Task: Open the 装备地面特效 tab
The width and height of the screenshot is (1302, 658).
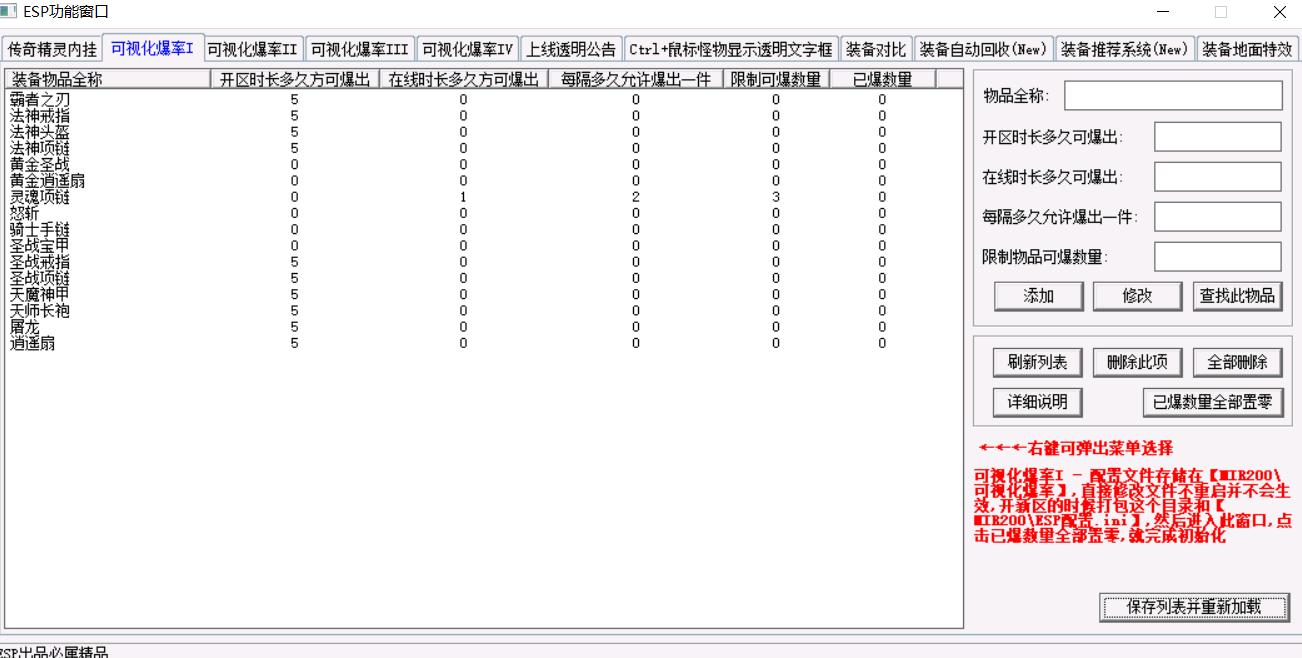Action: click(x=1247, y=49)
